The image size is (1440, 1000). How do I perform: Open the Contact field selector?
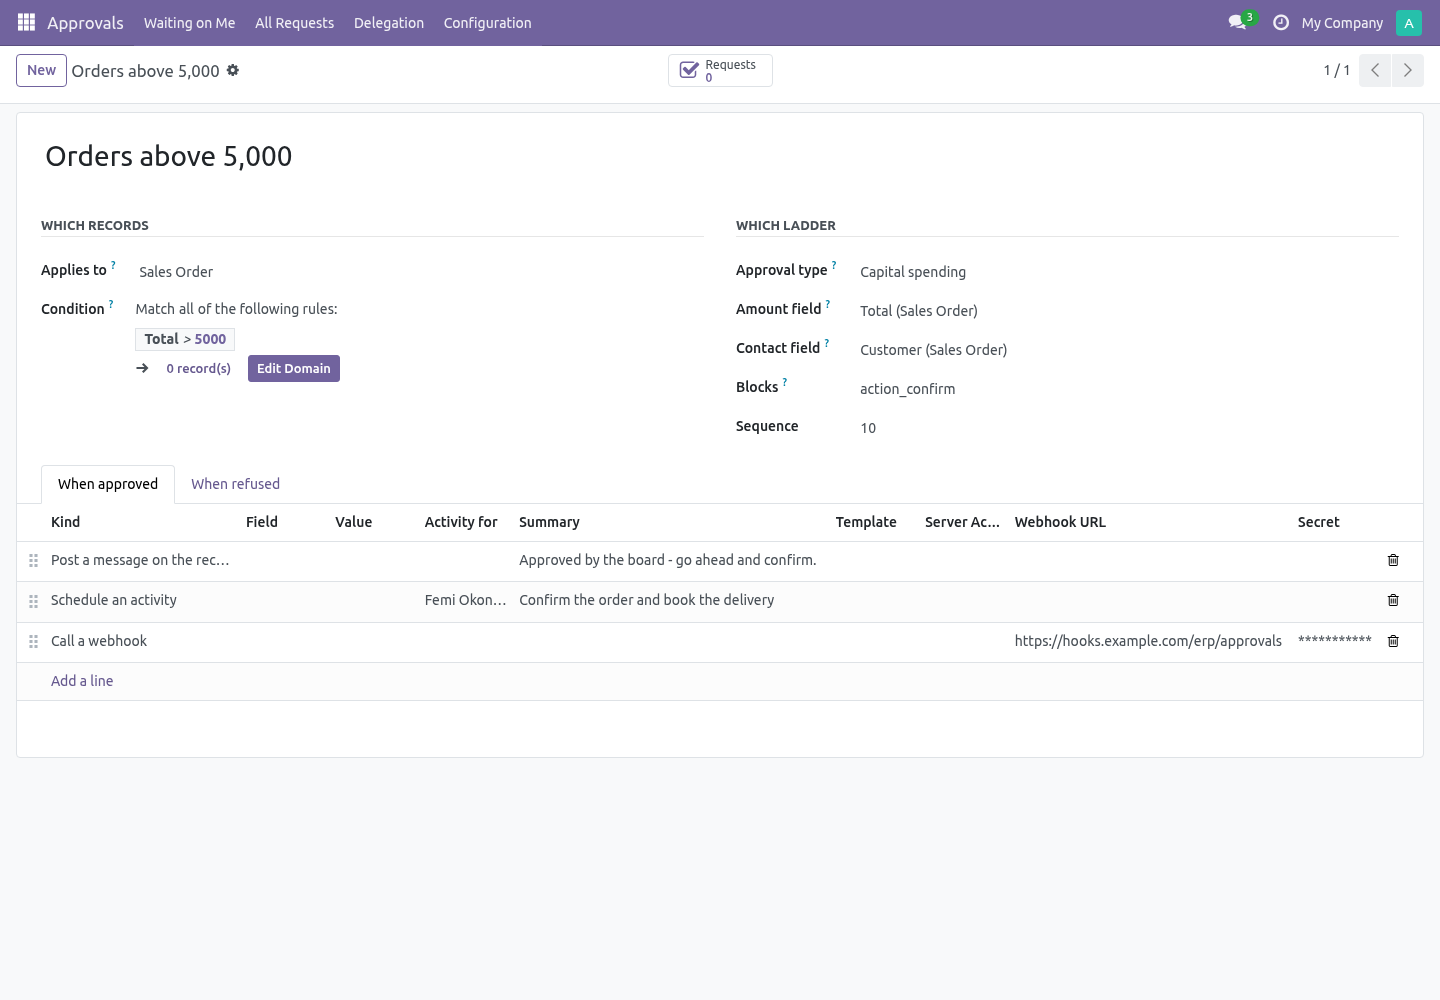tap(1129, 349)
